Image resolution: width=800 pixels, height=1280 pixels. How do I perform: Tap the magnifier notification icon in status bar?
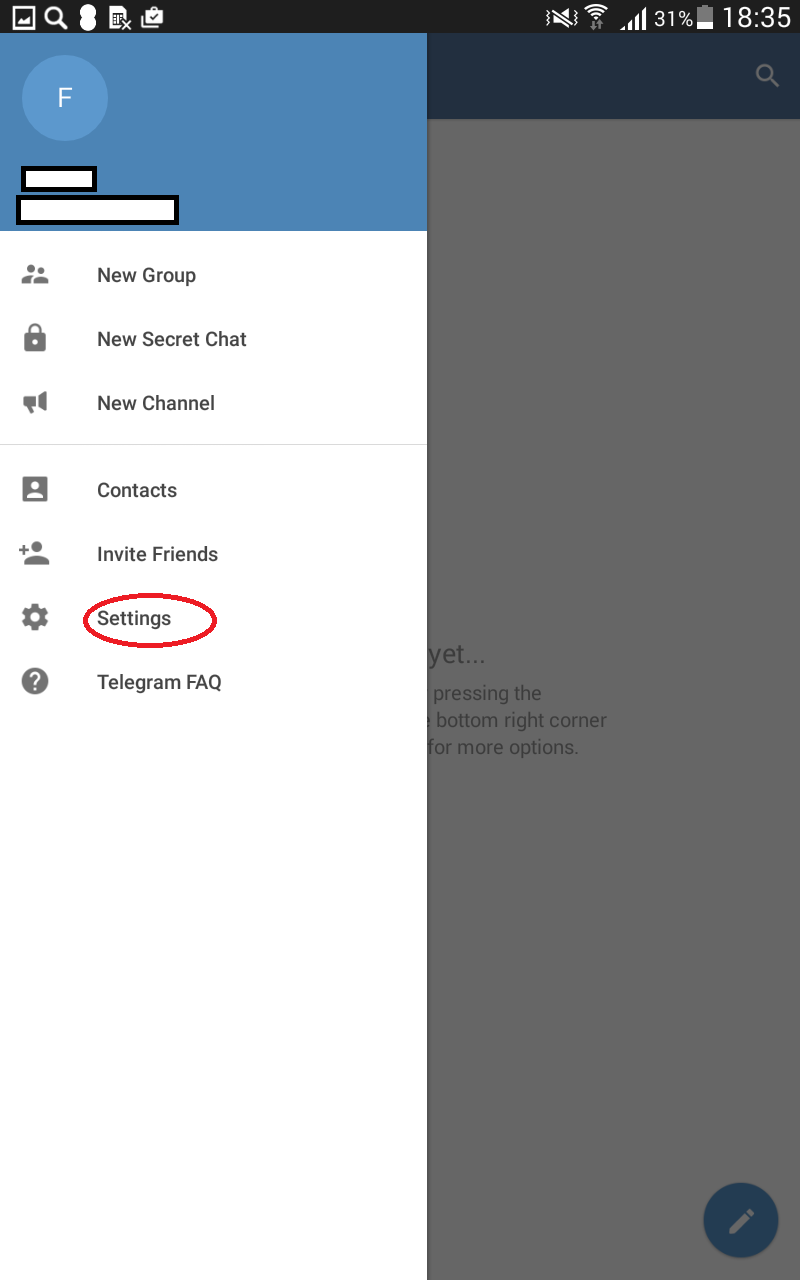pos(56,17)
